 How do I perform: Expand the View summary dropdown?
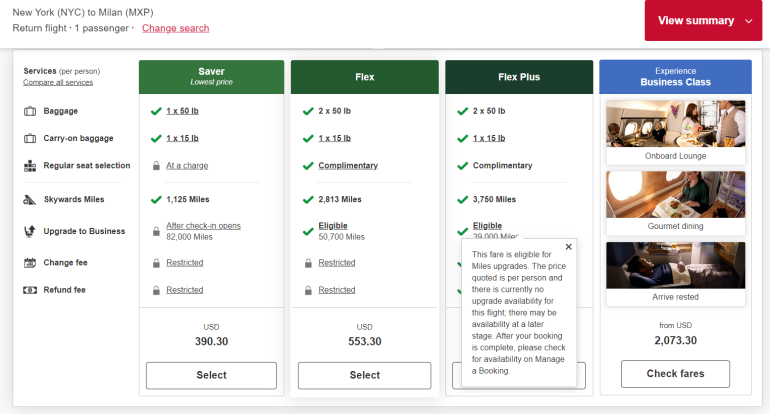[704, 21]
